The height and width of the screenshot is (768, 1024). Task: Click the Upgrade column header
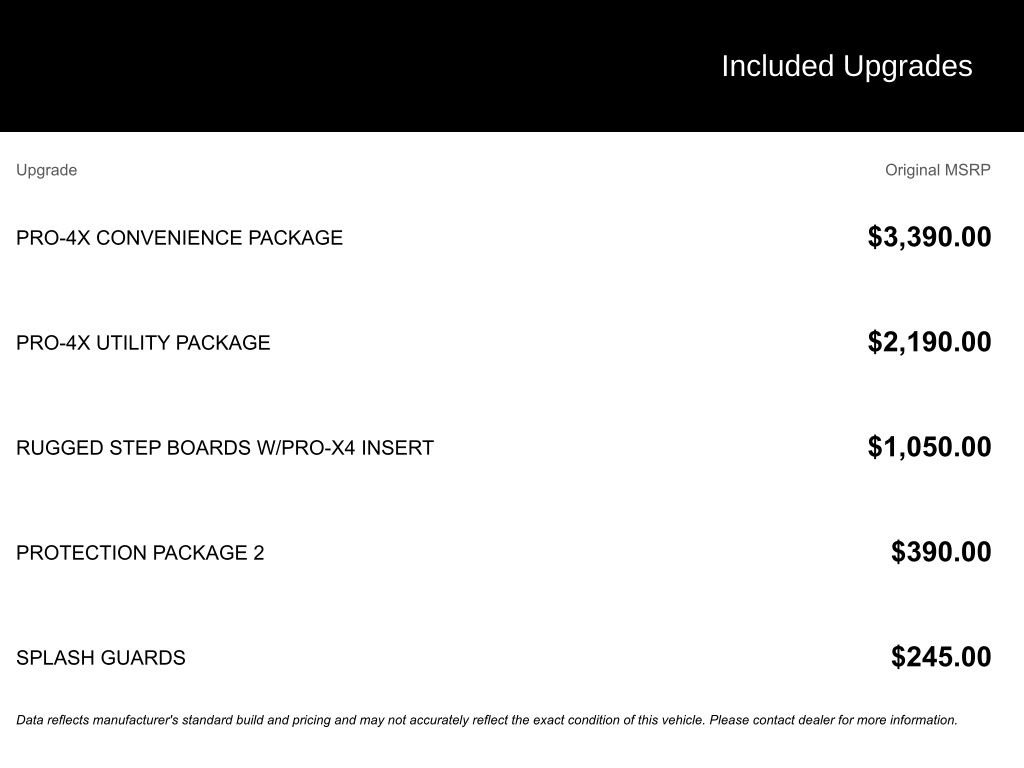[46, 170]
